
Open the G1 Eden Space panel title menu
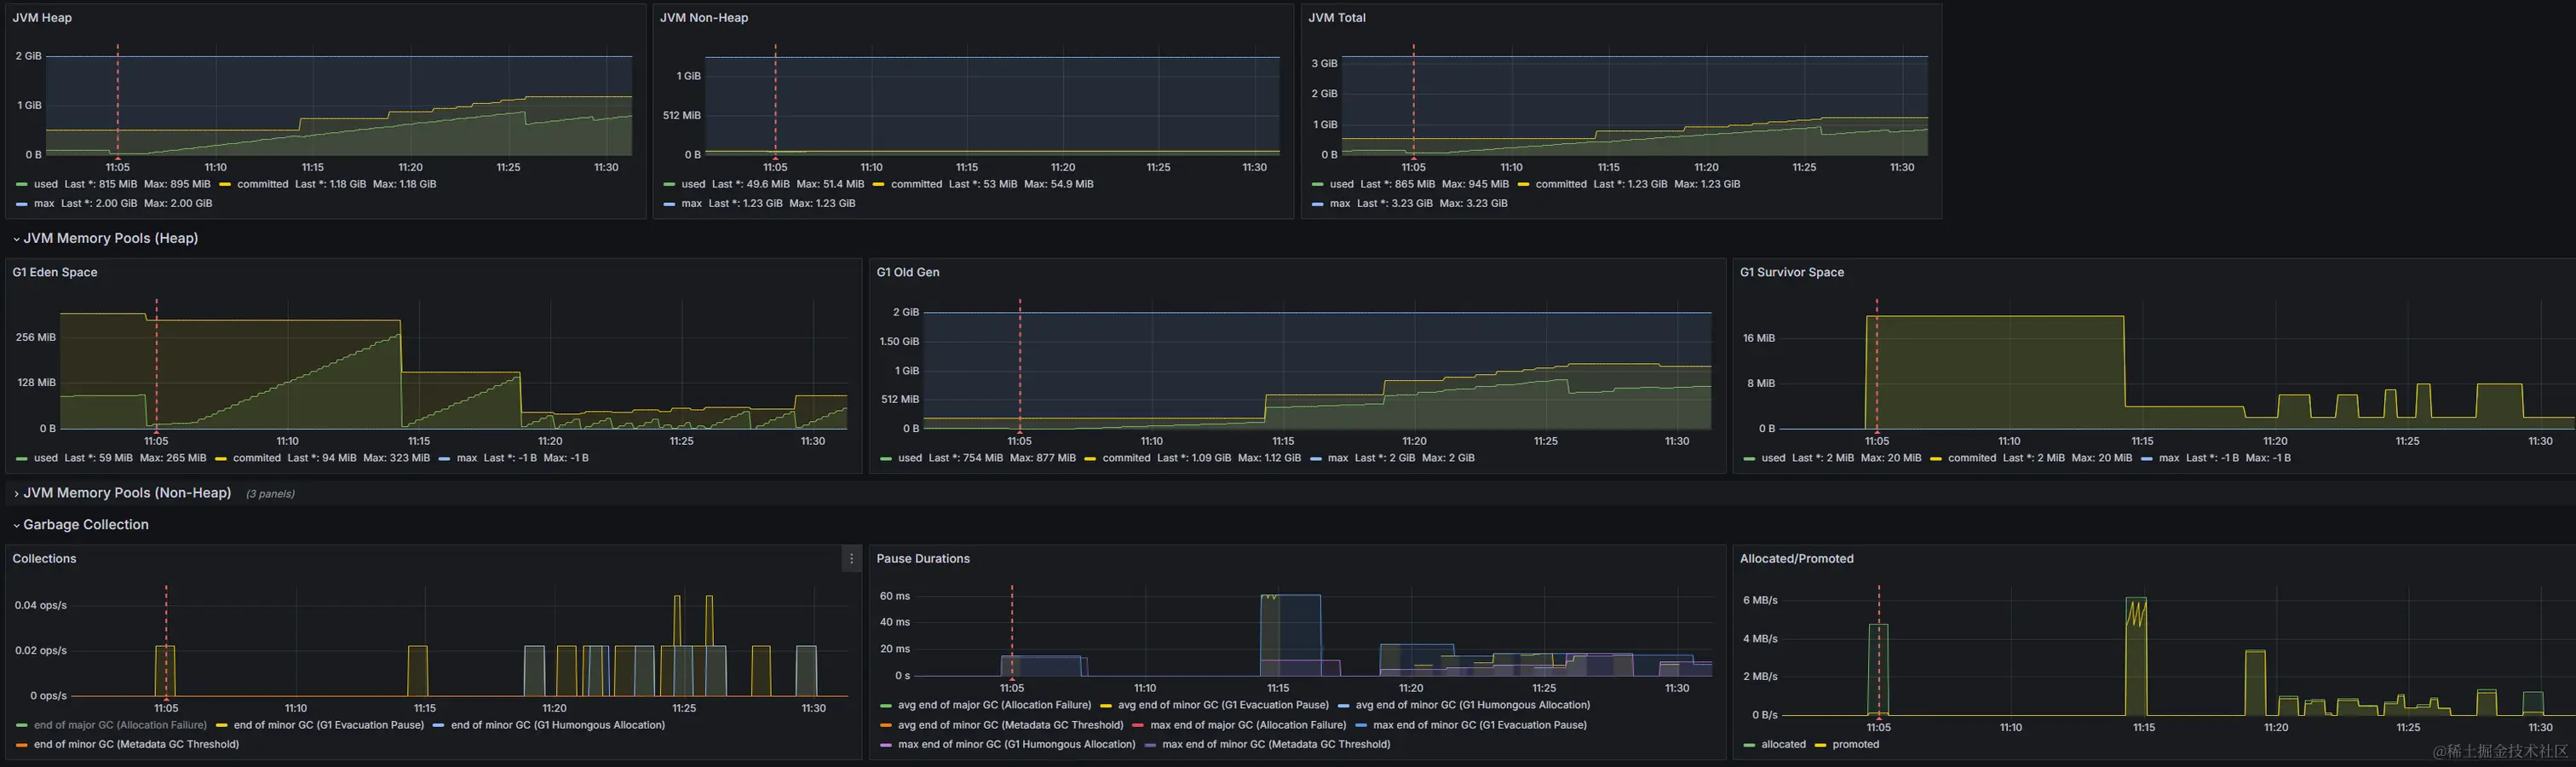tap(55, 272)
